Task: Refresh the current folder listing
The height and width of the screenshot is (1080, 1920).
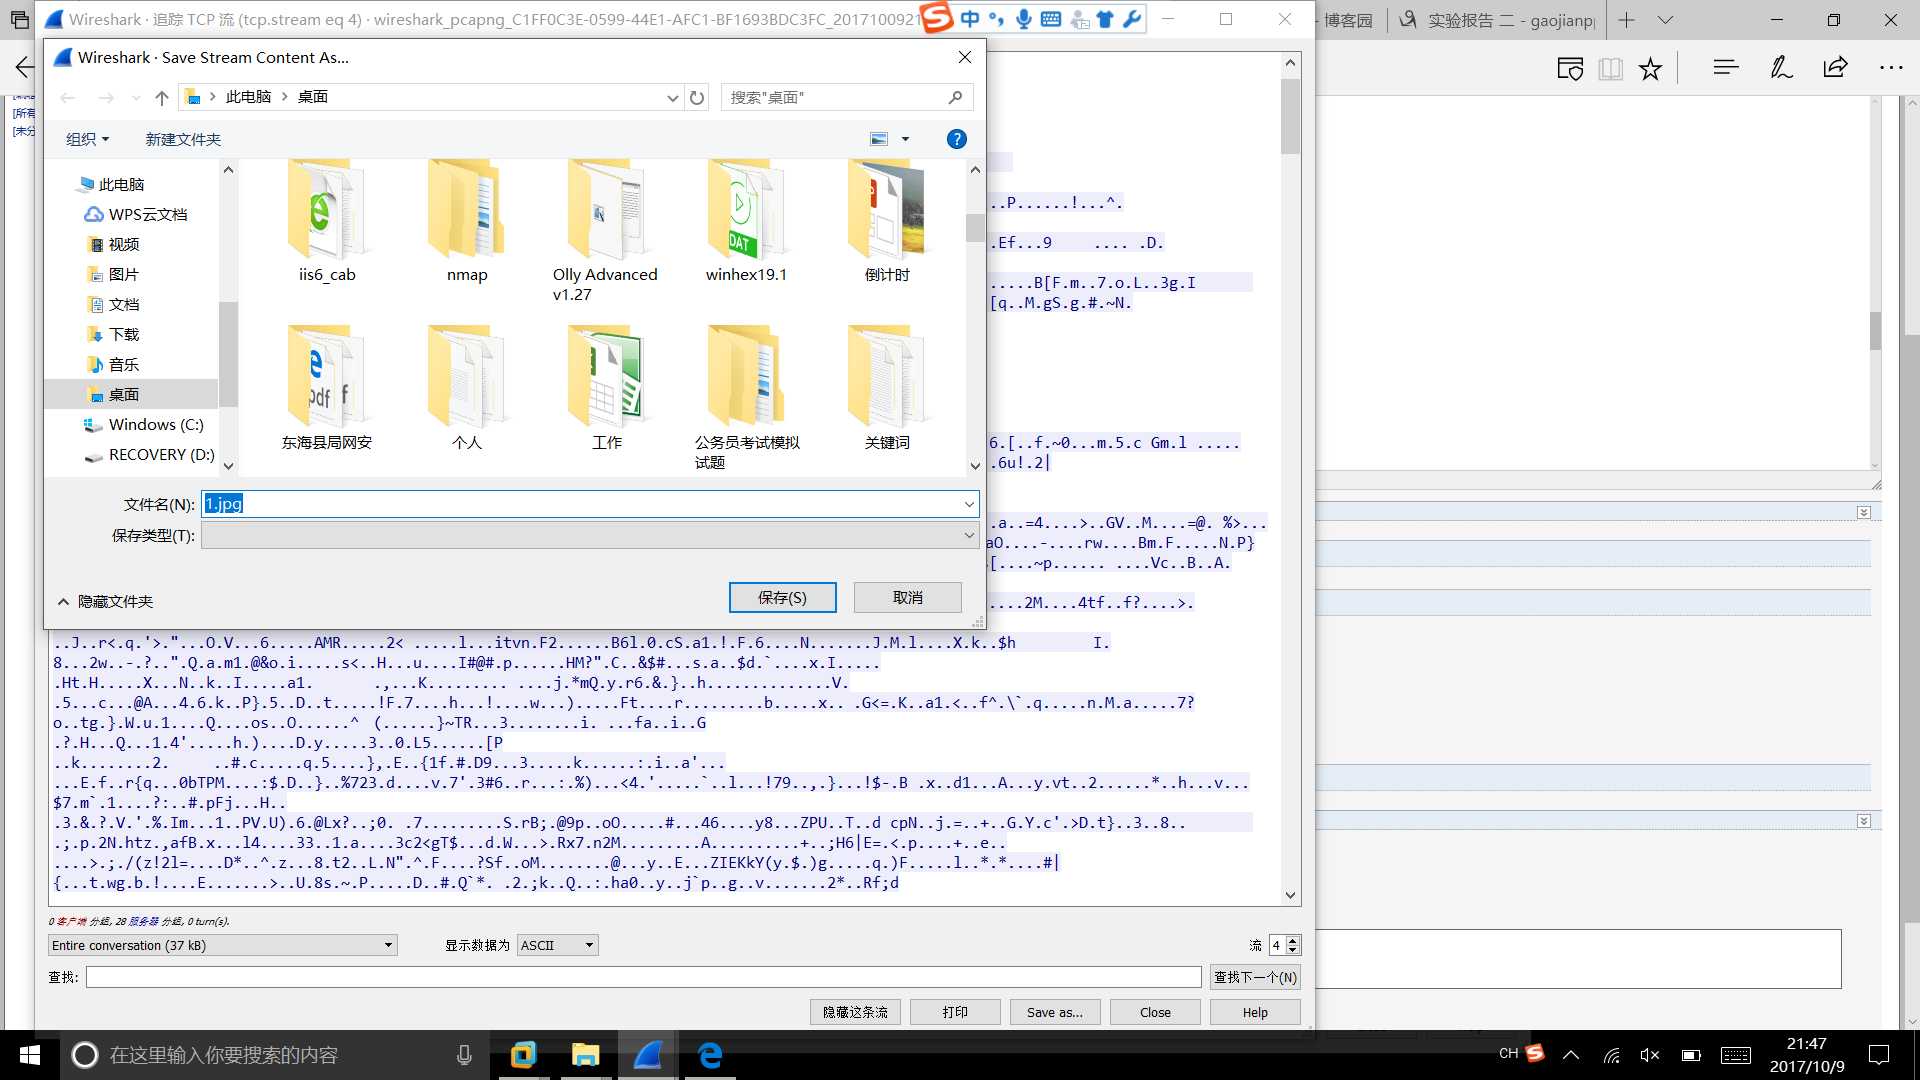Action: 697,97
